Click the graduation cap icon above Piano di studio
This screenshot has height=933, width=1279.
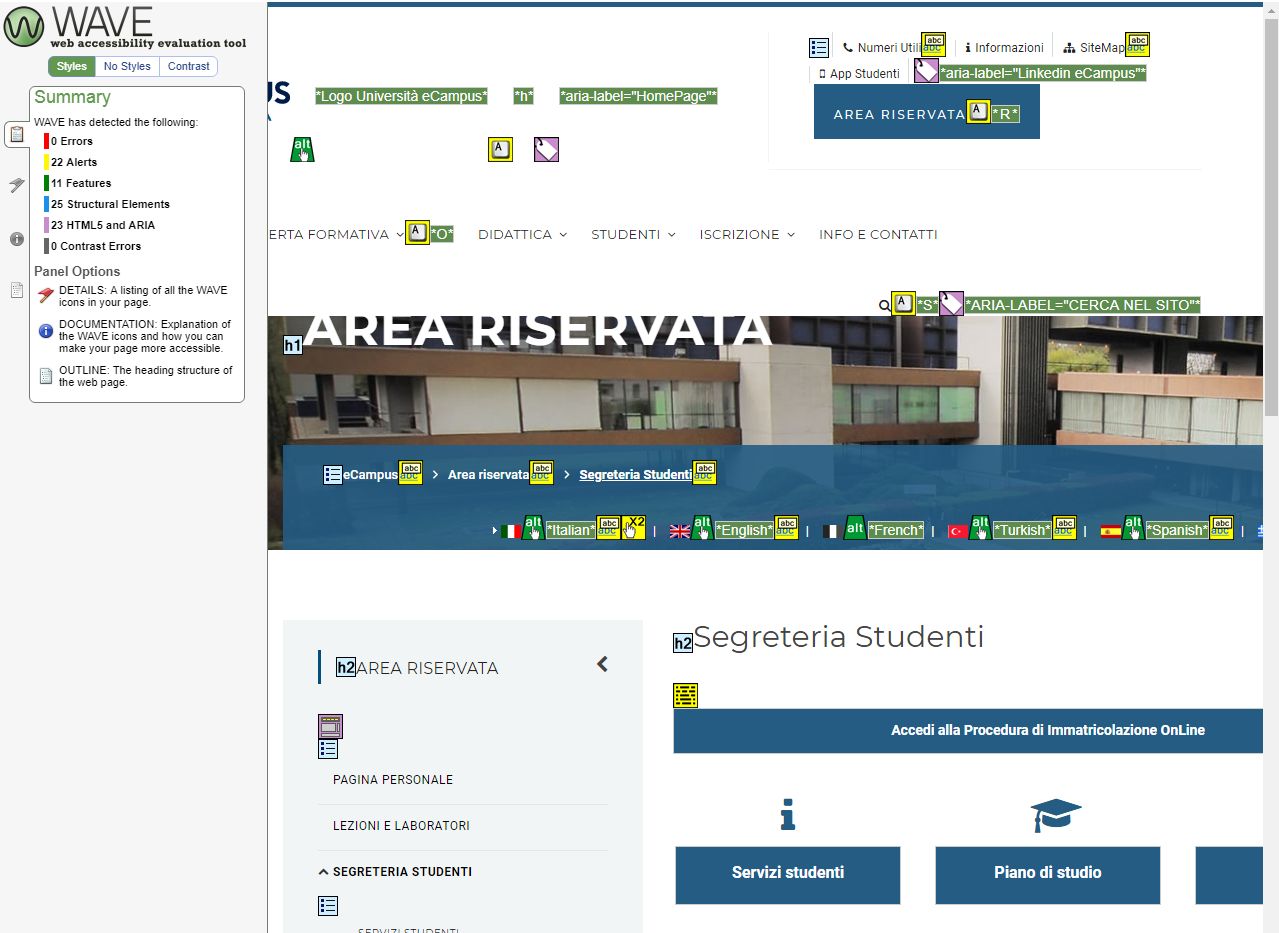(x=1056, y=815)
